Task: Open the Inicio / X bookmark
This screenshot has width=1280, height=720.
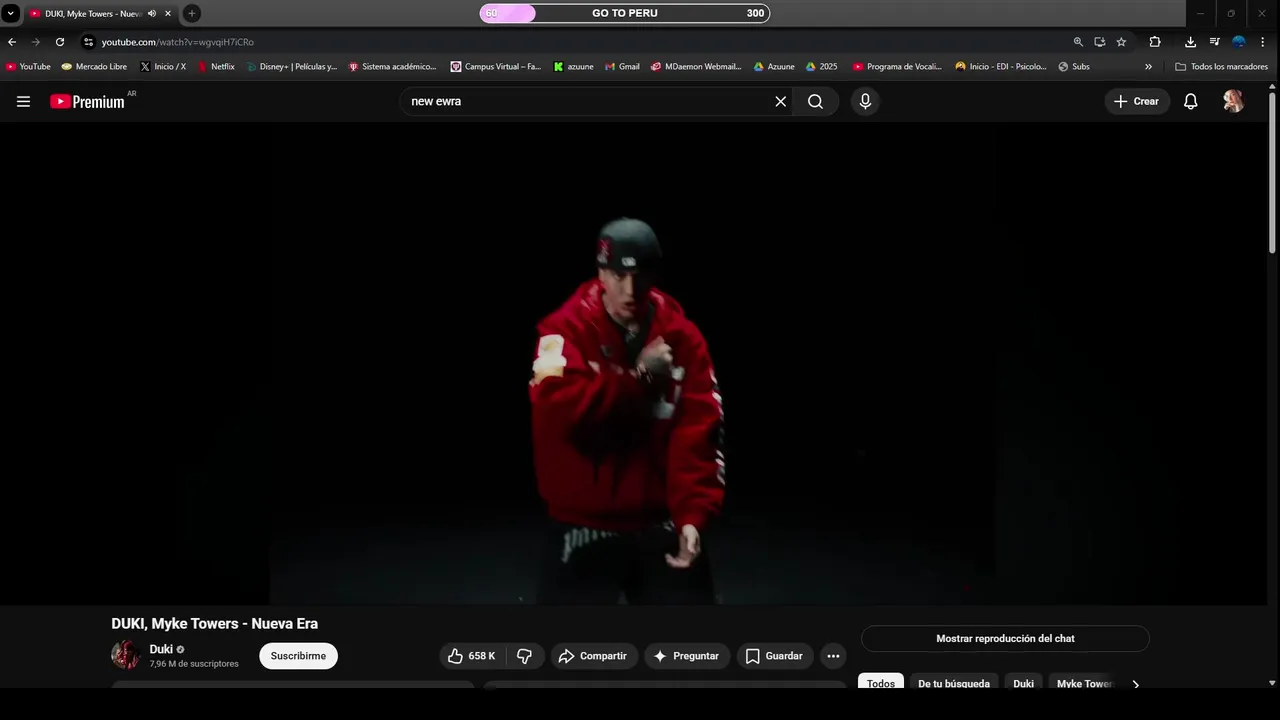Action: coord(163,67)
